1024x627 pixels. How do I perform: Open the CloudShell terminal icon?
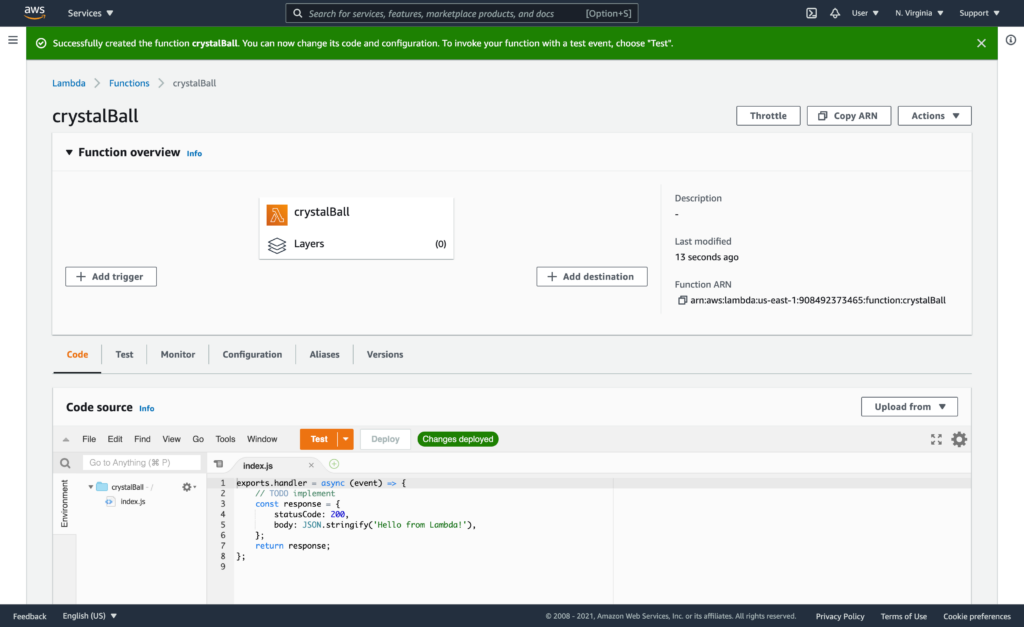click(x=811, y=13)
